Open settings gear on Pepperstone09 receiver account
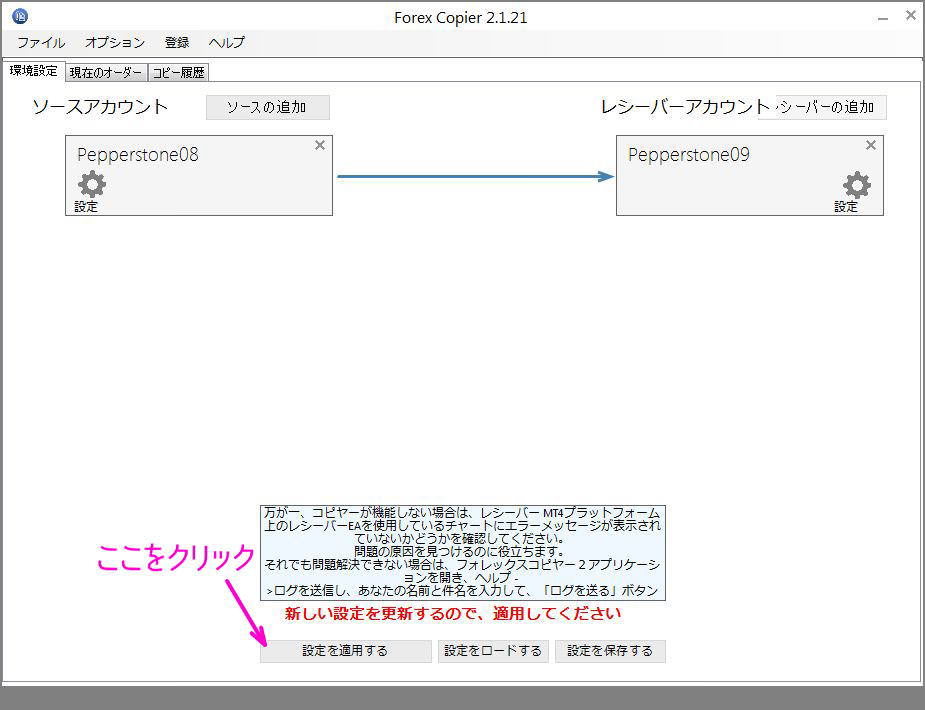The height and width of the screenshot is (710, 925). coord(855,185)
